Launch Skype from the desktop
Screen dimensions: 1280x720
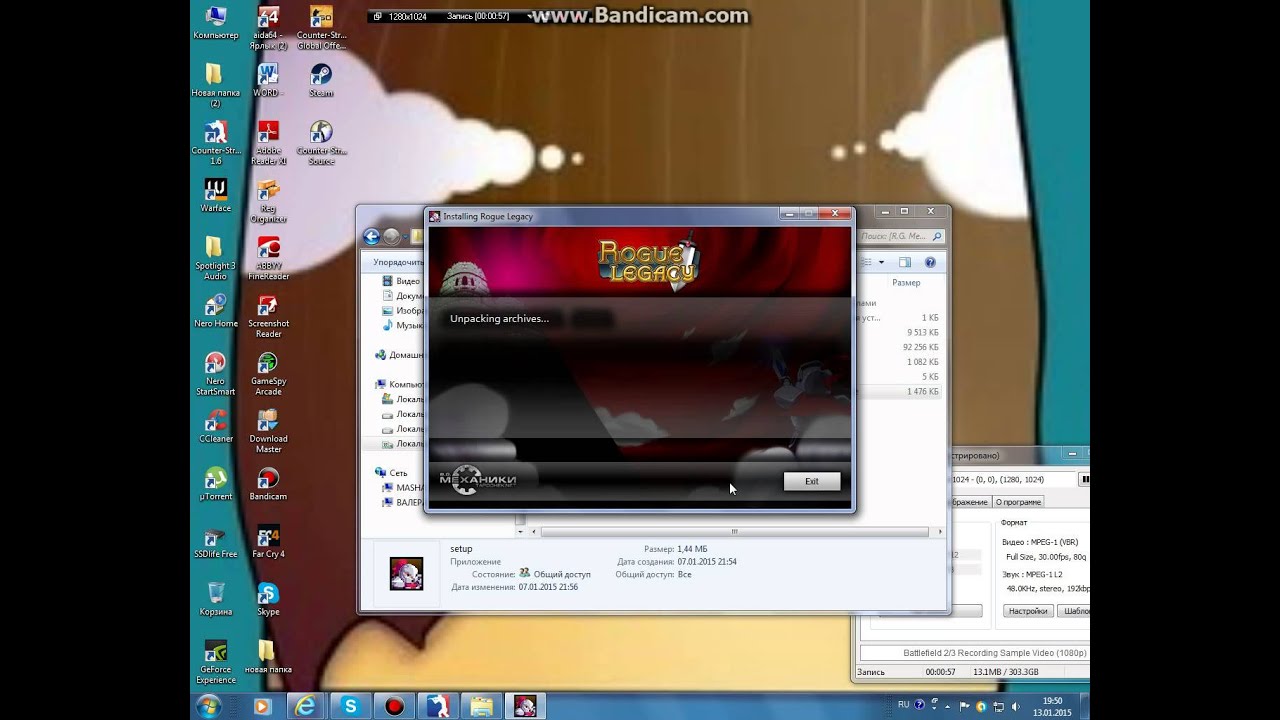[268, 599]
